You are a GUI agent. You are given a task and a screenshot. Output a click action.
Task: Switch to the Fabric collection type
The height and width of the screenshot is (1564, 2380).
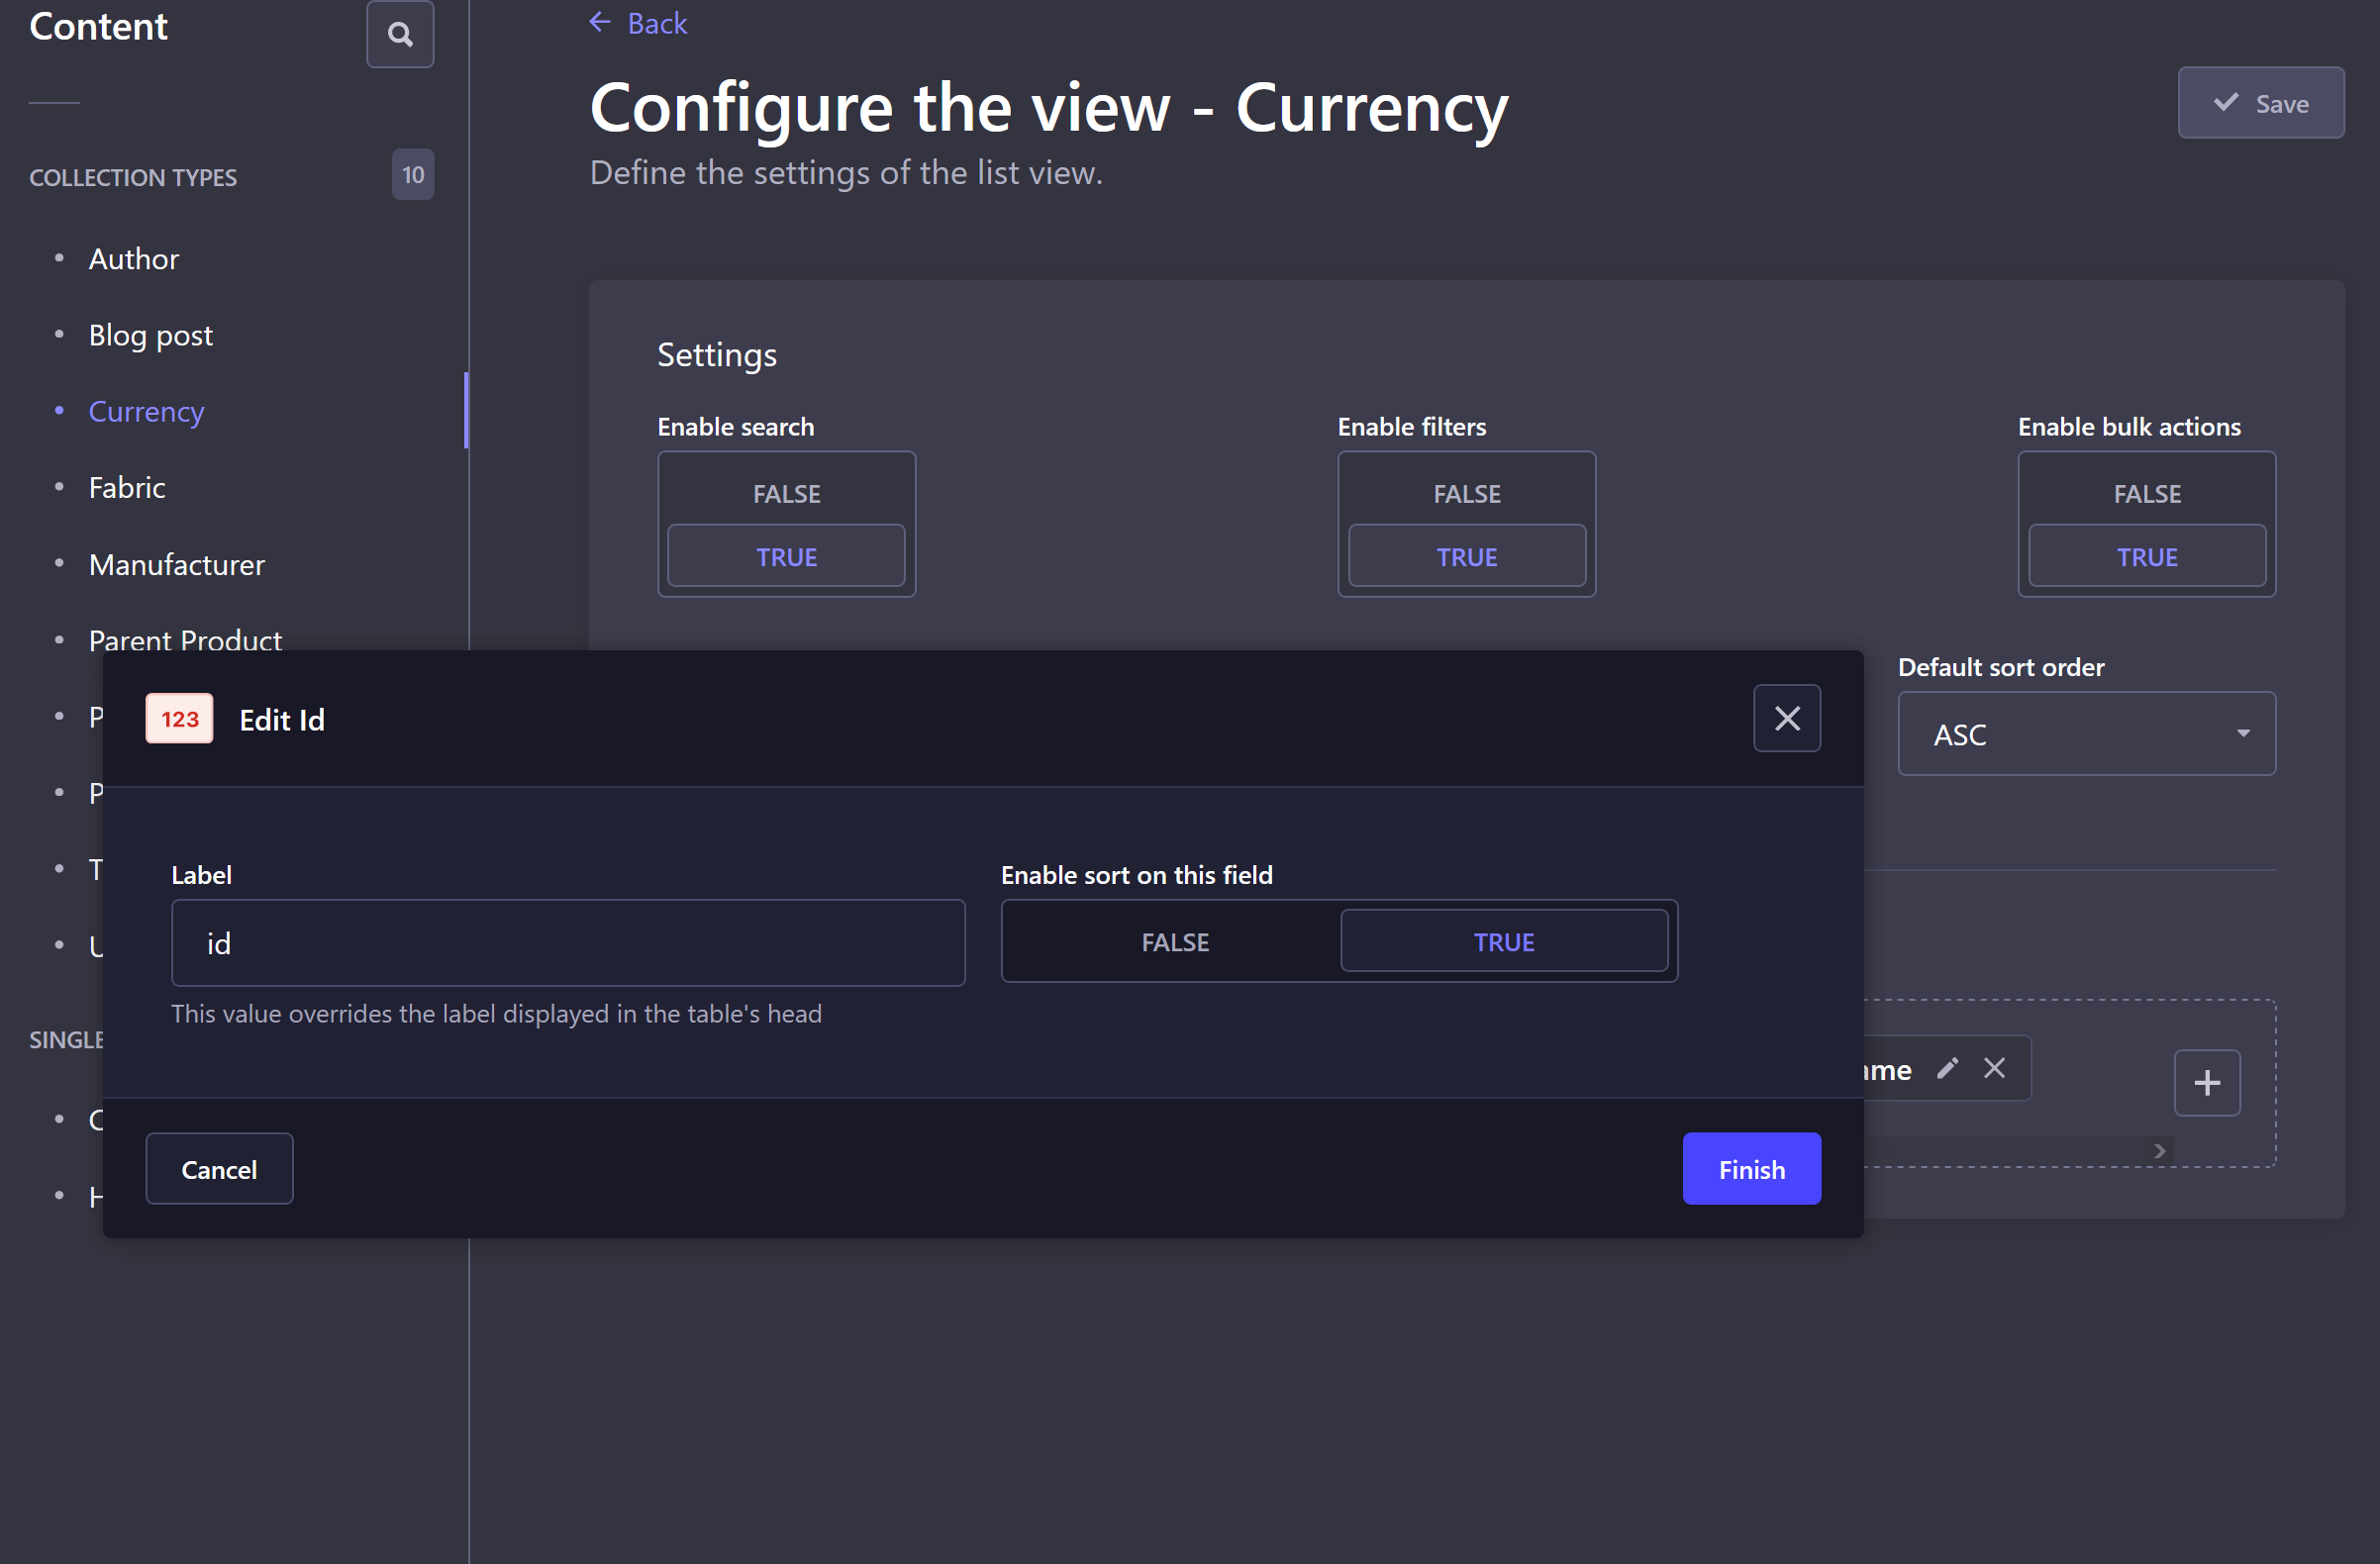pyautogui.click(x=127, y=487)
